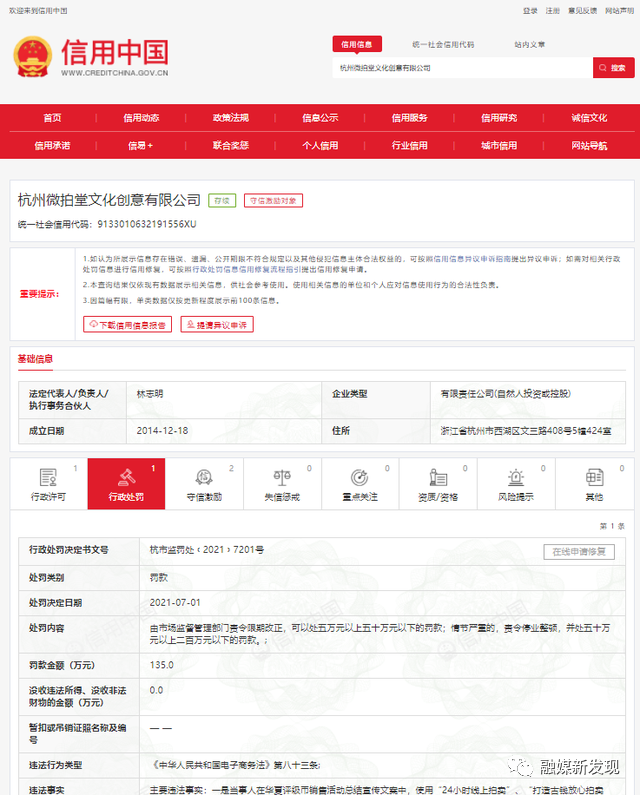Viewport: 640px width, 795px height.
Task: Open the 行政许可 category icon tab
Action: [49, 484]
